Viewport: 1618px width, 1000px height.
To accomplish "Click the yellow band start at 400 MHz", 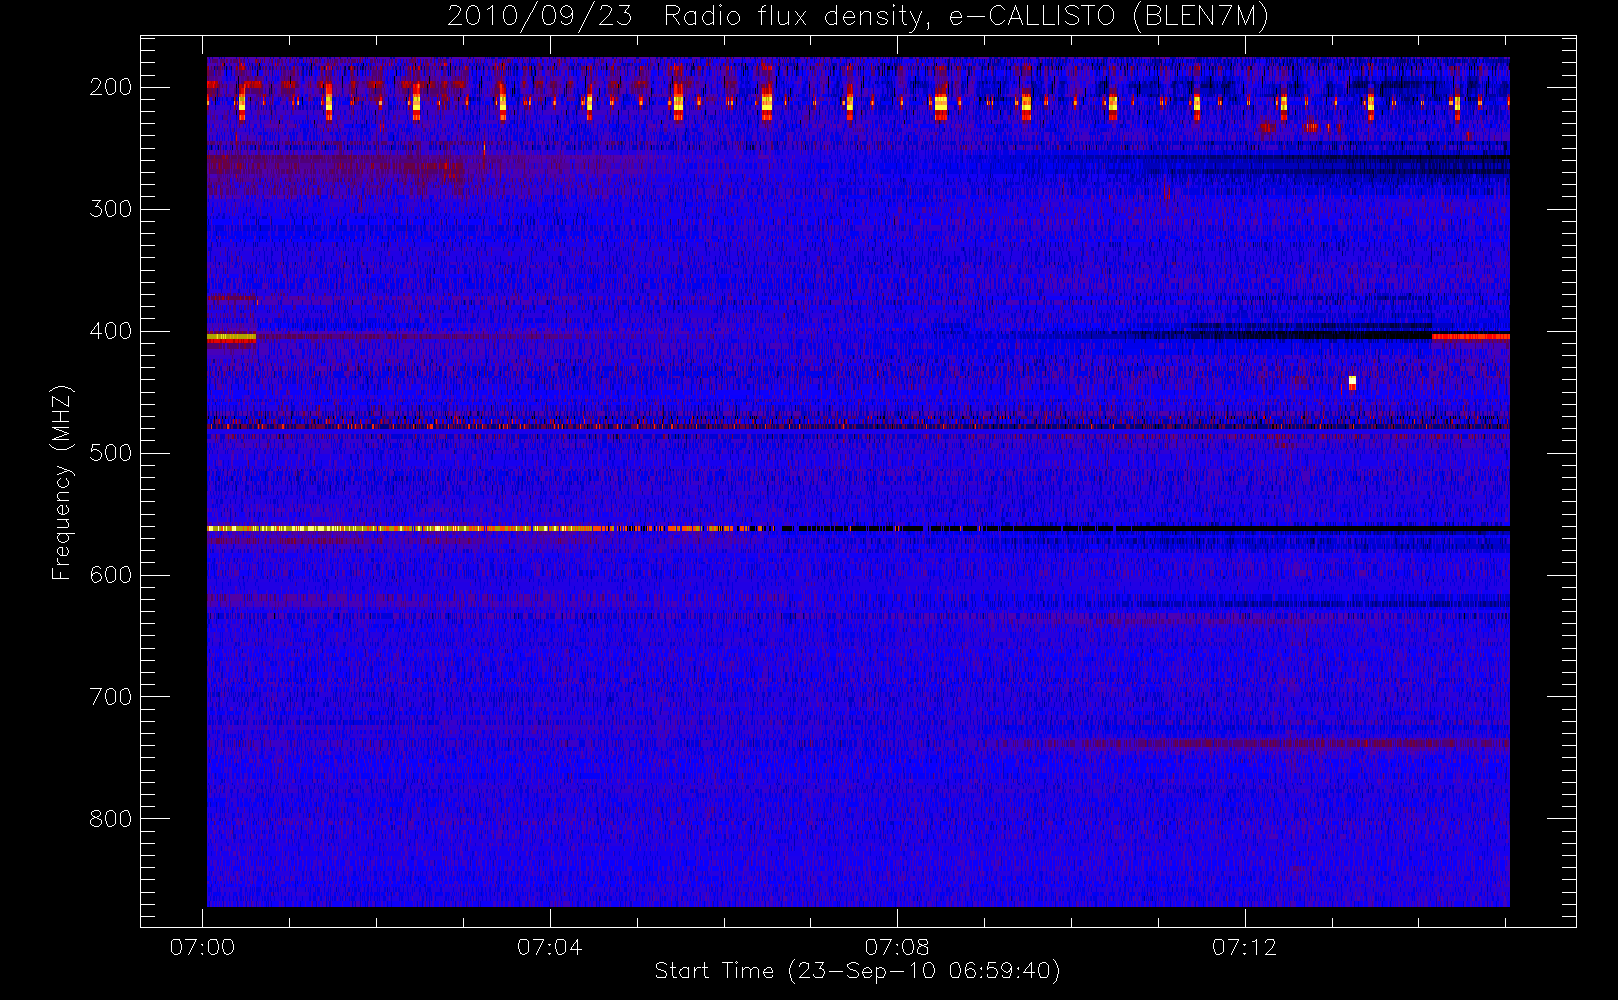I will [231, 337].
